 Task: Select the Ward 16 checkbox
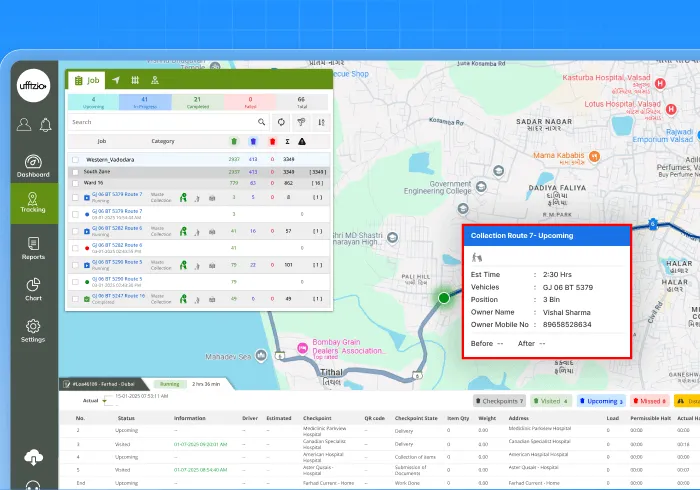pos(75,183)
